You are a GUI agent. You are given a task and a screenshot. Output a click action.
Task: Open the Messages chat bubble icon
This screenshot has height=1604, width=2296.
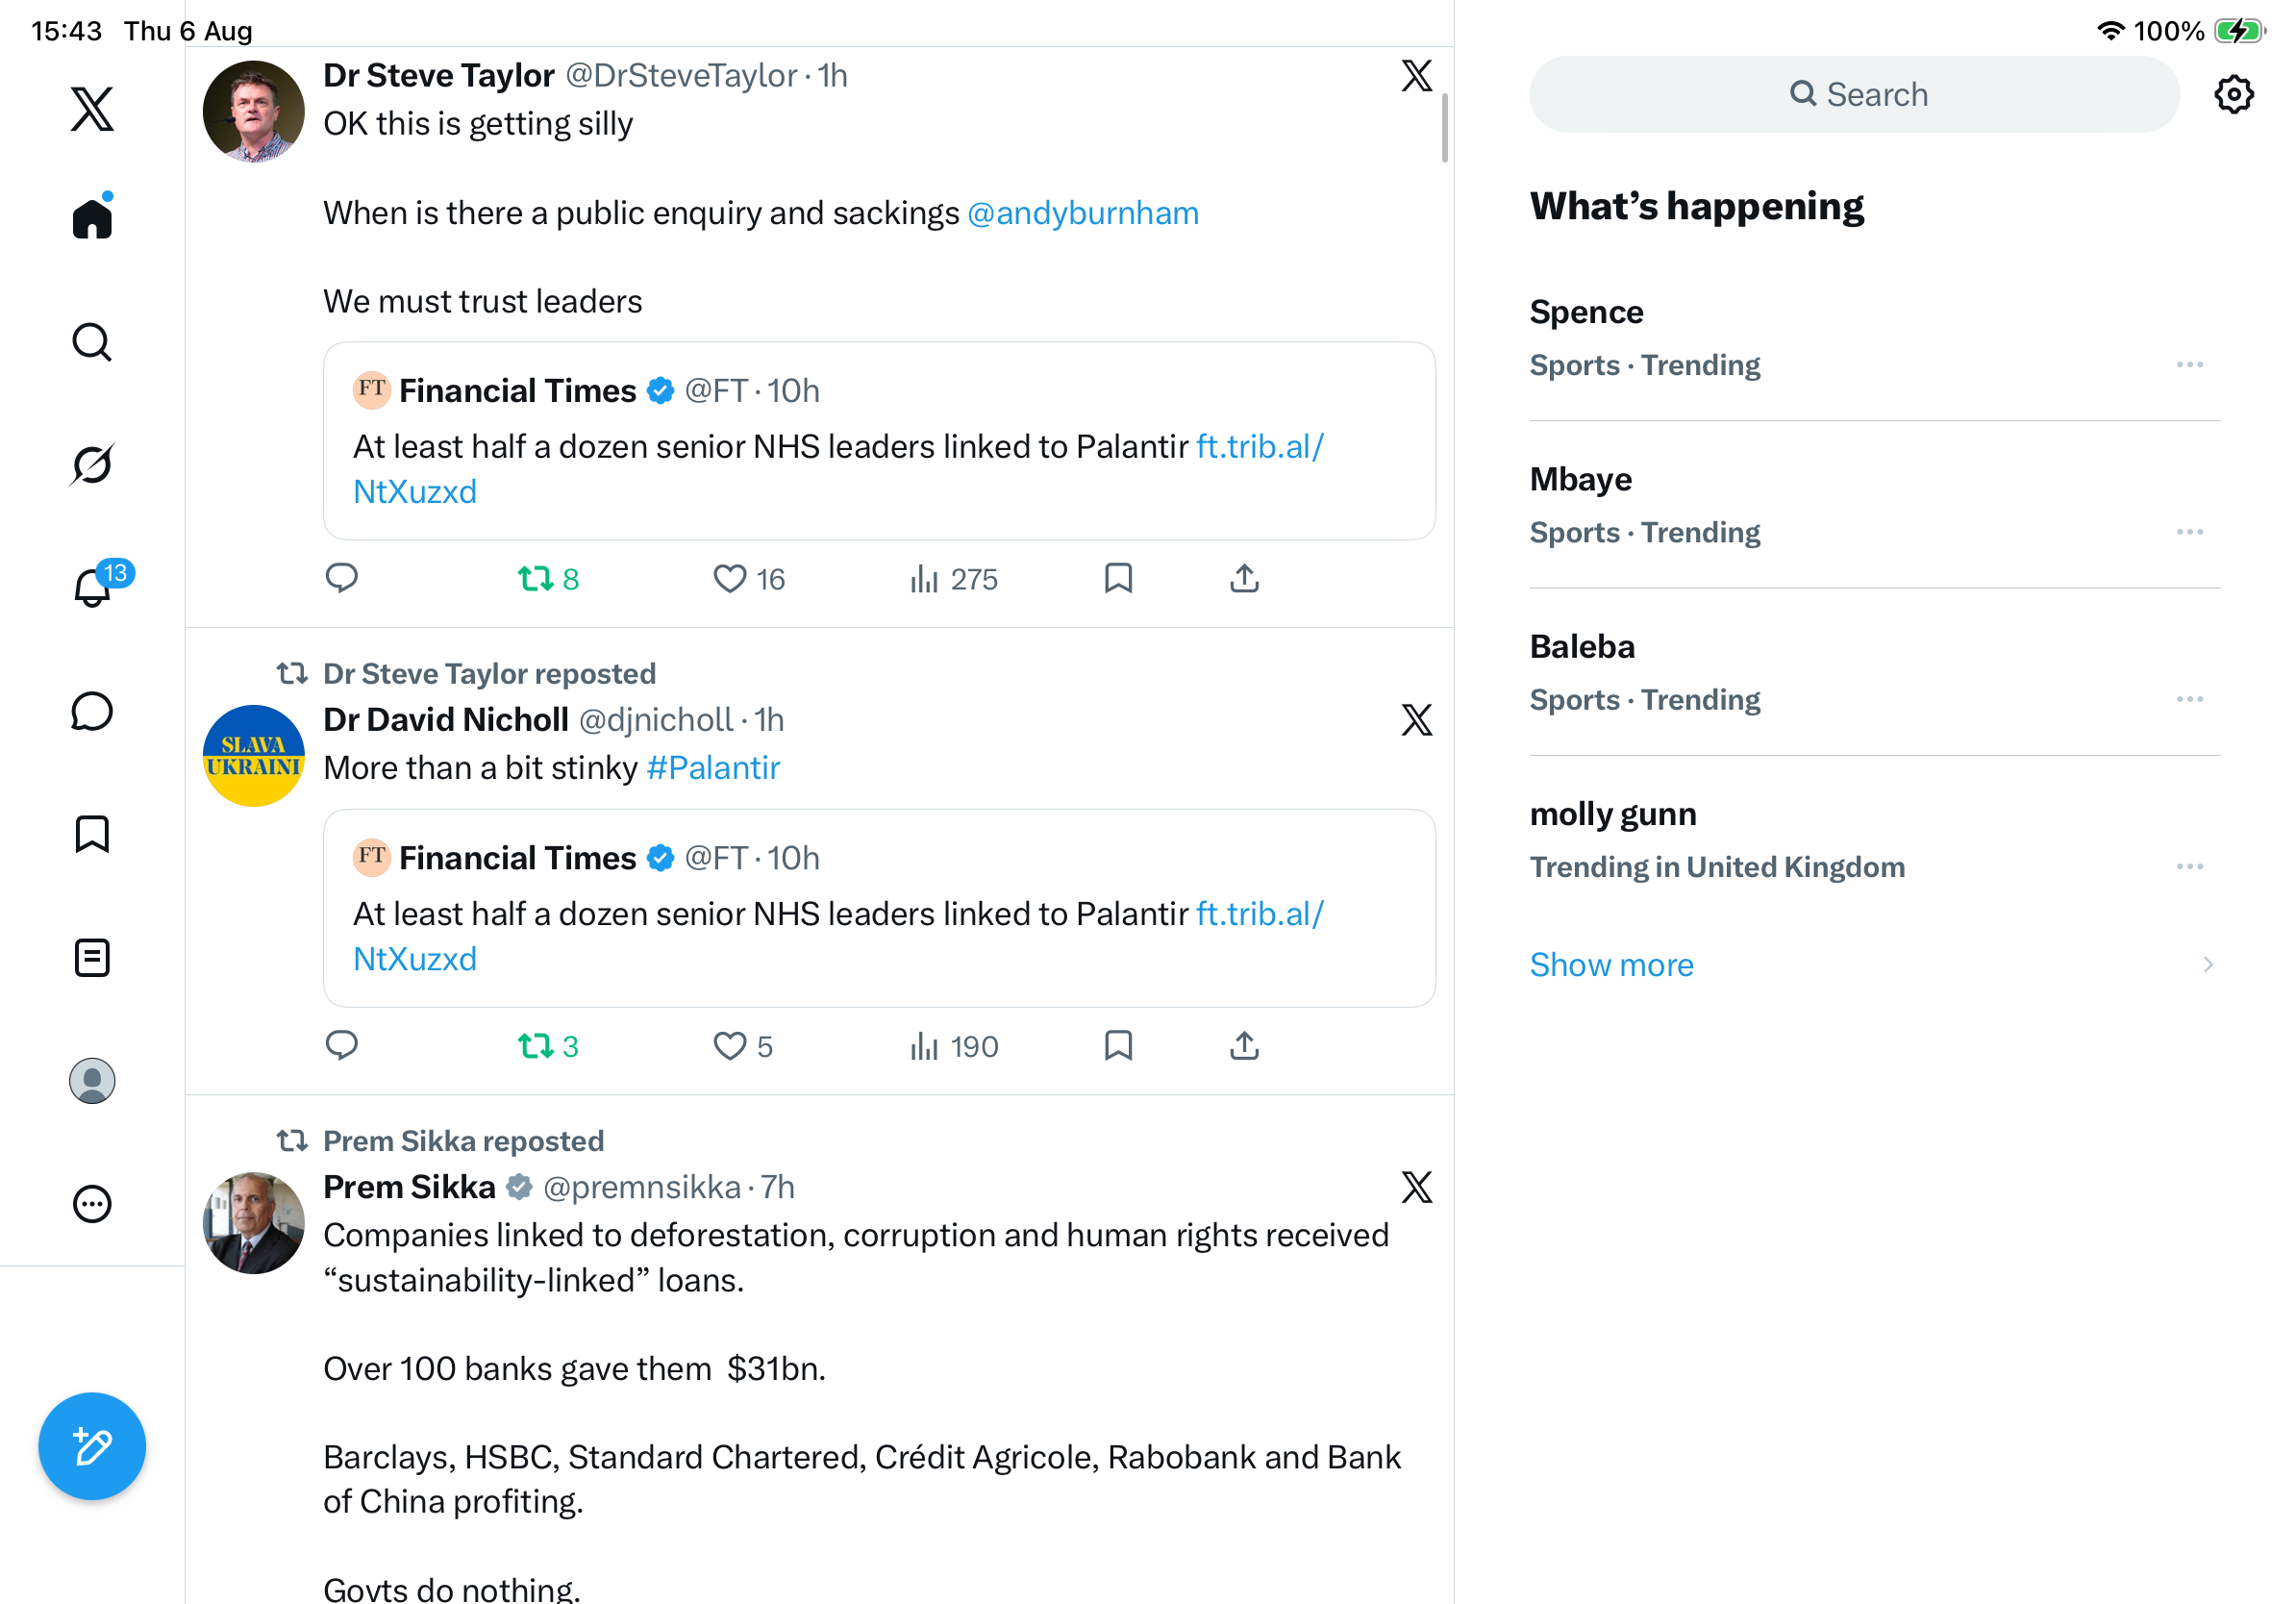92,711
